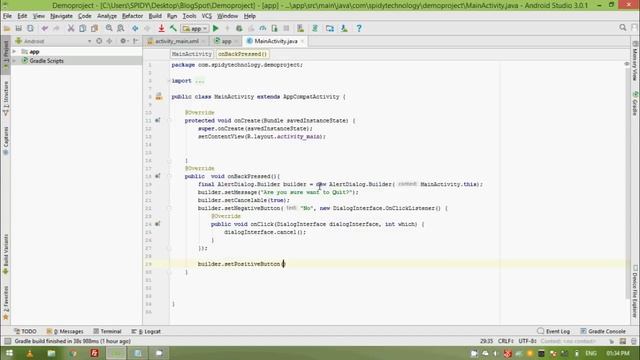
Task: Click the SDK Manager download icon
Action: pyautogui.click(x=344, y=28)
